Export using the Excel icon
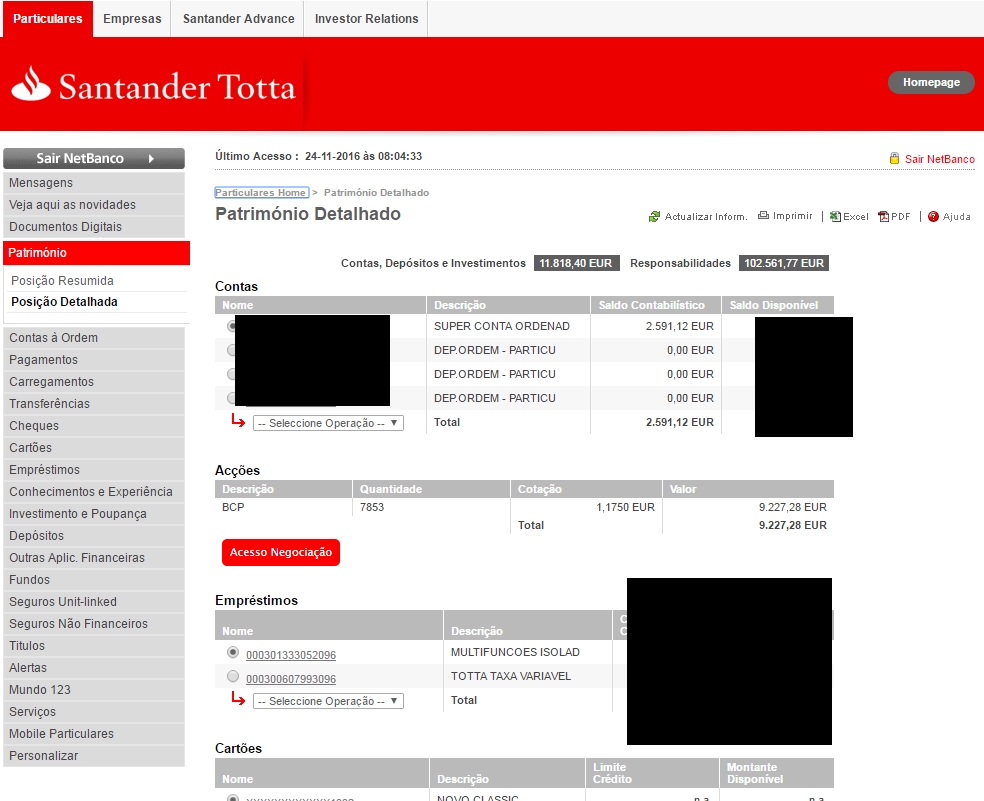The image size is (984, 801). coord(835,217)
